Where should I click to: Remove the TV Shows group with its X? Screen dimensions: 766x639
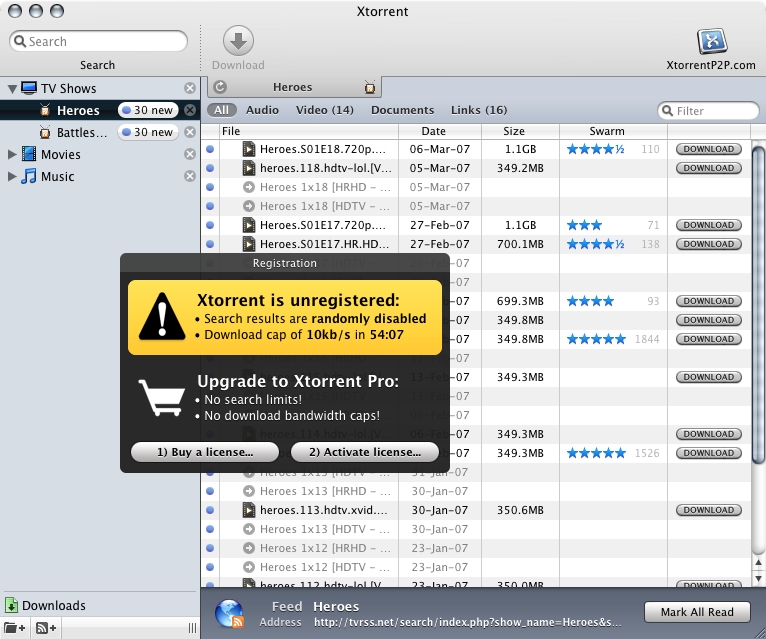tap(190, 88)
